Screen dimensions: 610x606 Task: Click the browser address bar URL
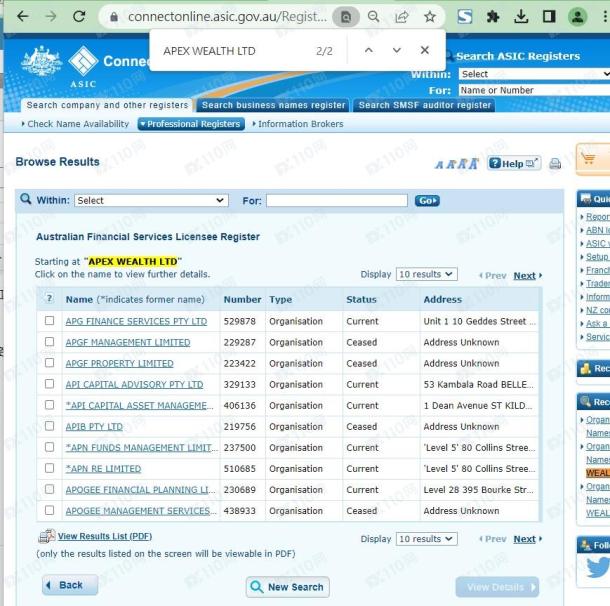click(227, 17)
